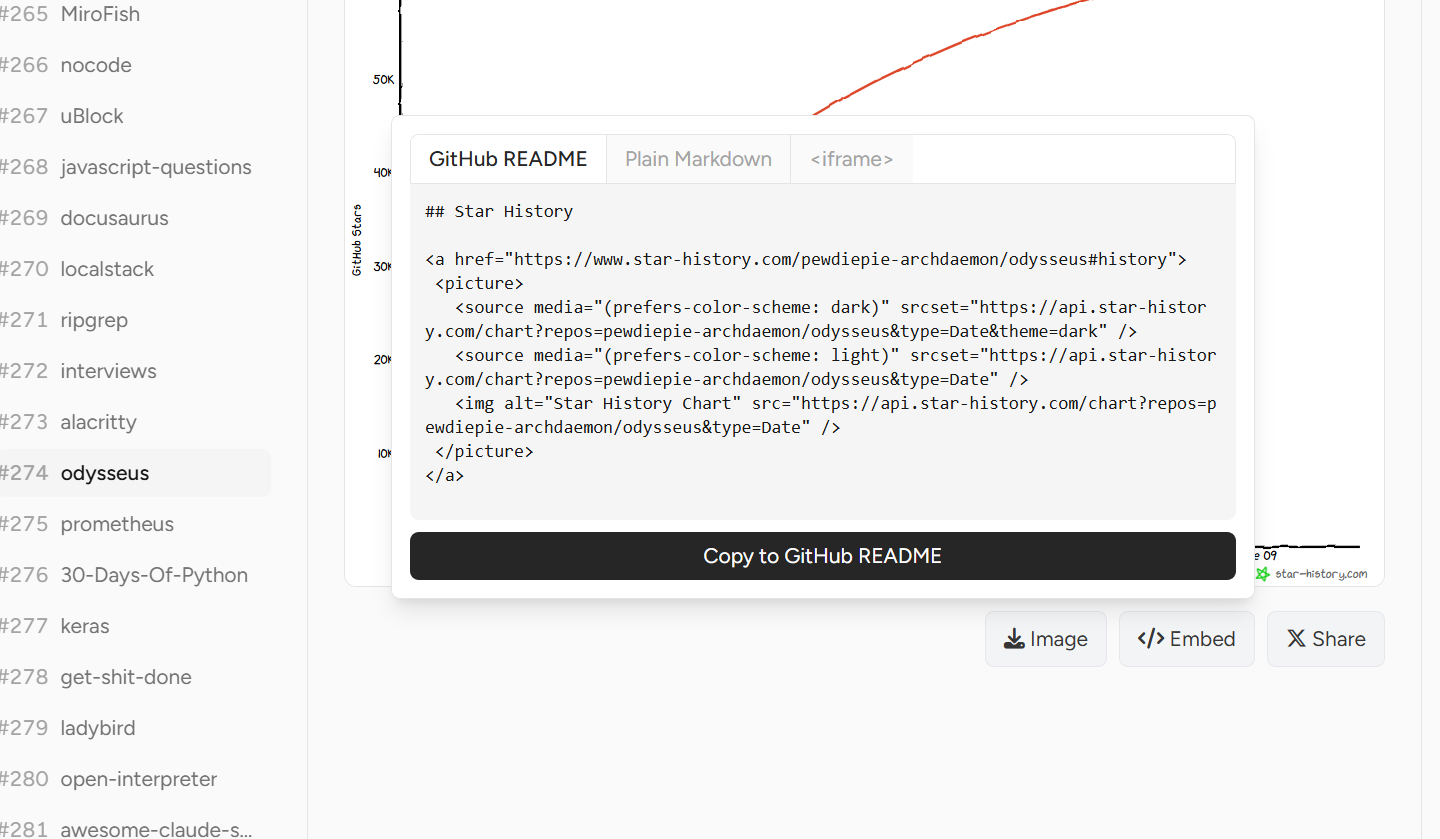Click the Embed button
This screenshot has width=1440, height=839.
coord(1187,639)
